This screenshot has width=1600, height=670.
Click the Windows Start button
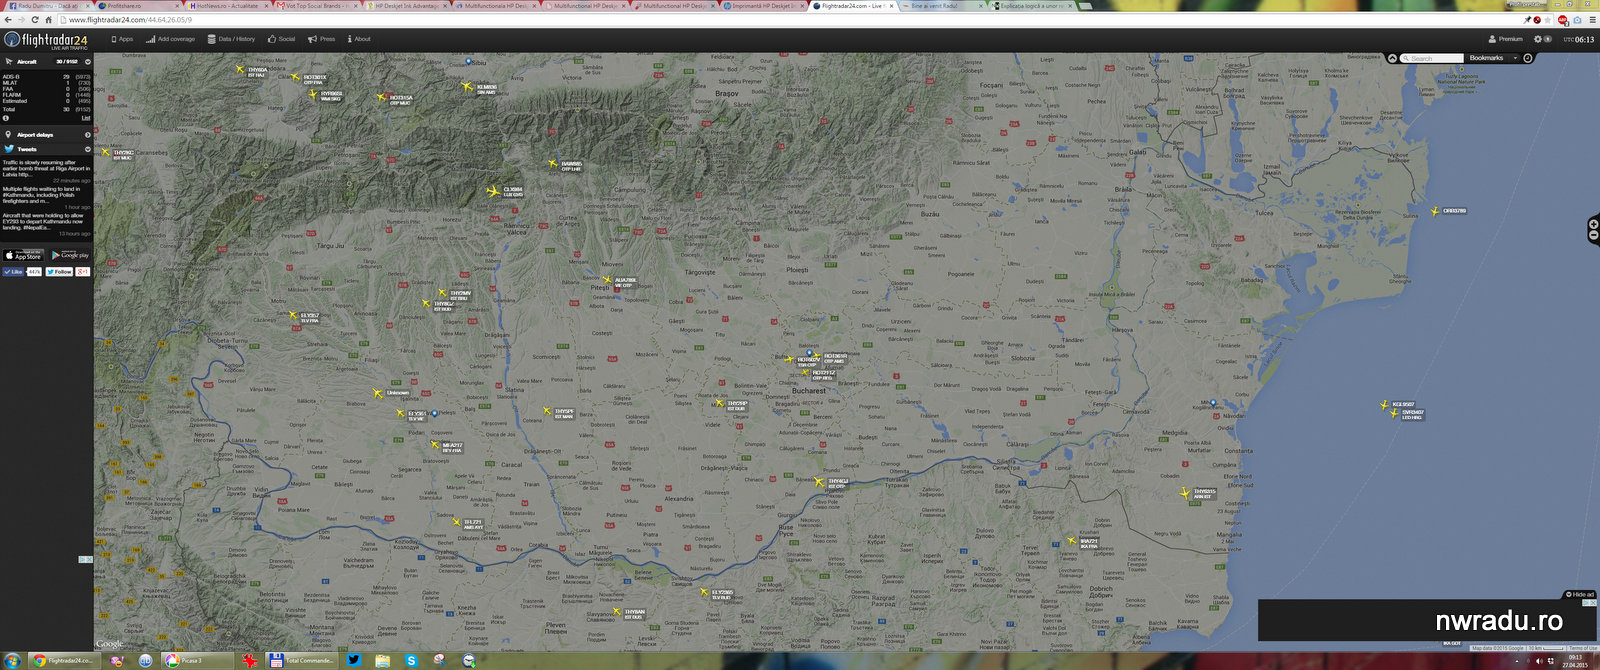[x=12, y=660]
